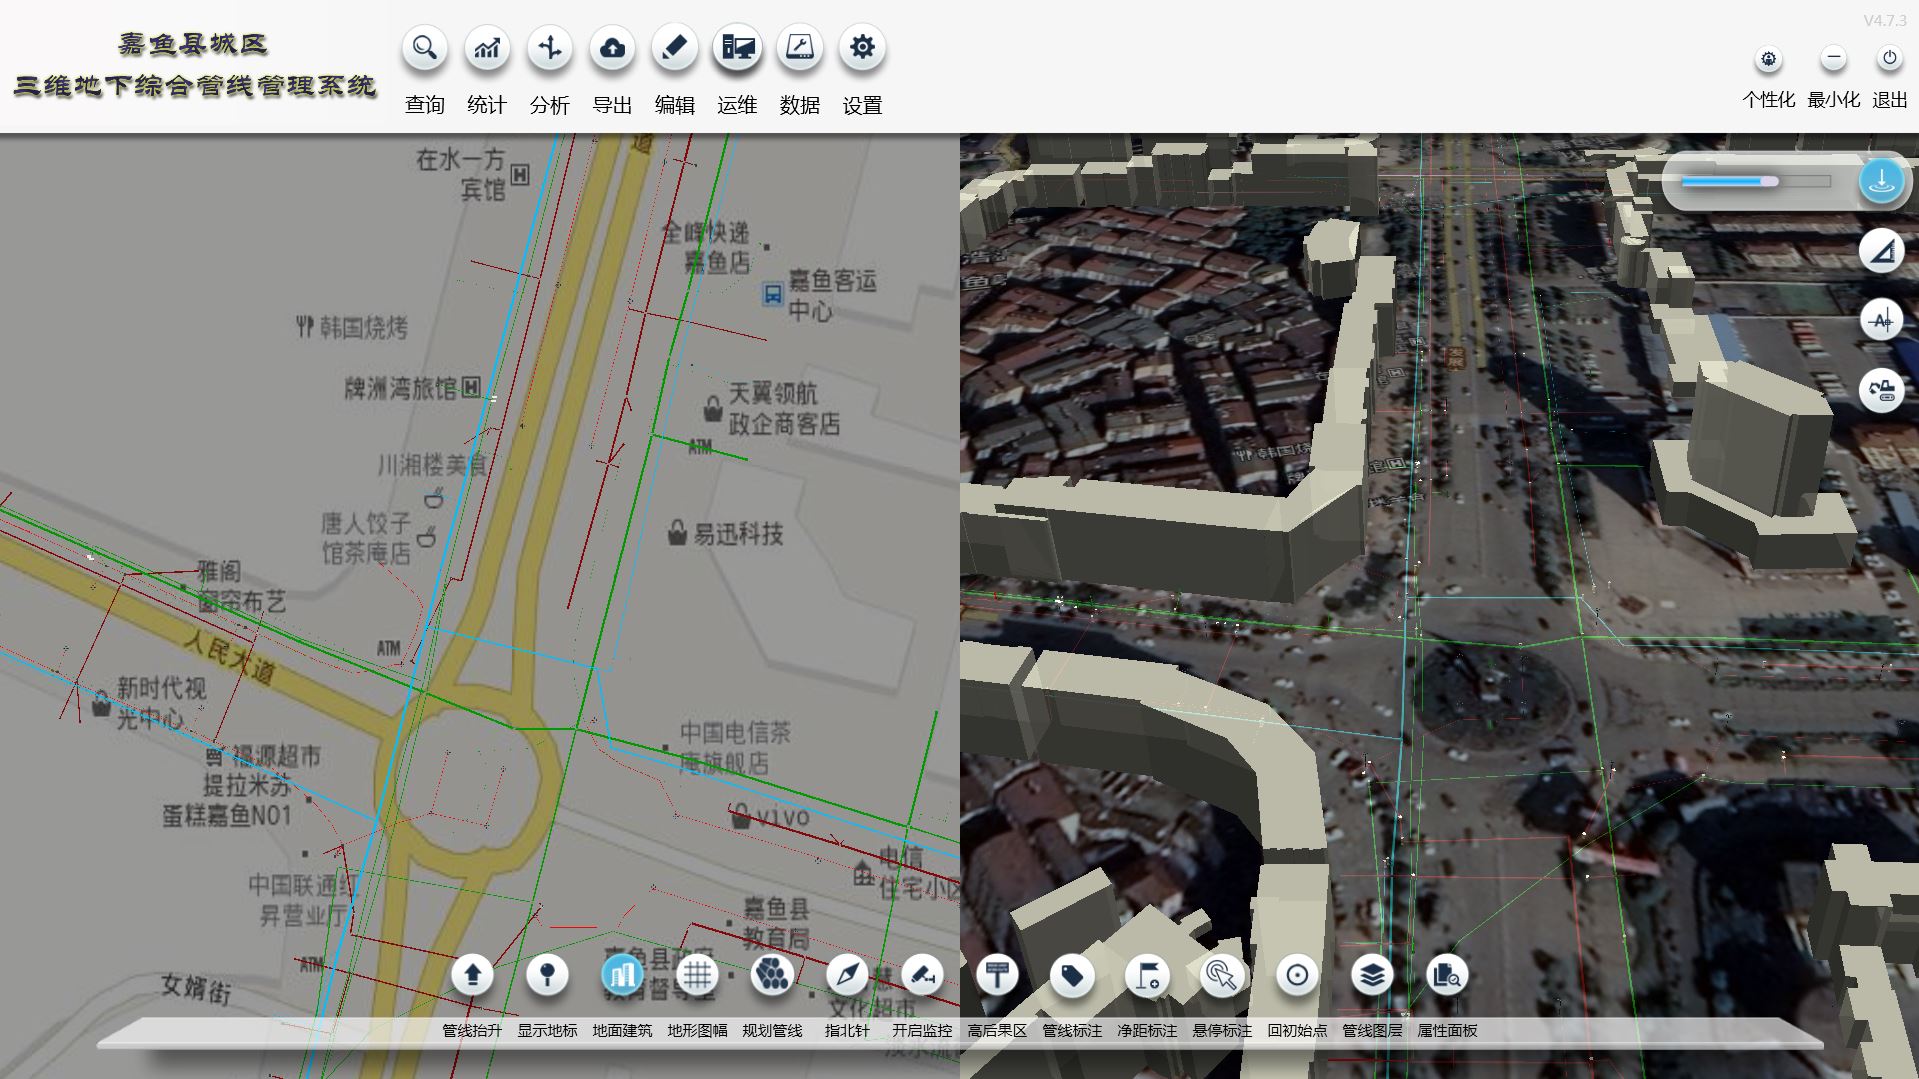This screenshot has width=1919, height=1079.
Task: Click the 个性化 text label
Action: (1768, 100)
